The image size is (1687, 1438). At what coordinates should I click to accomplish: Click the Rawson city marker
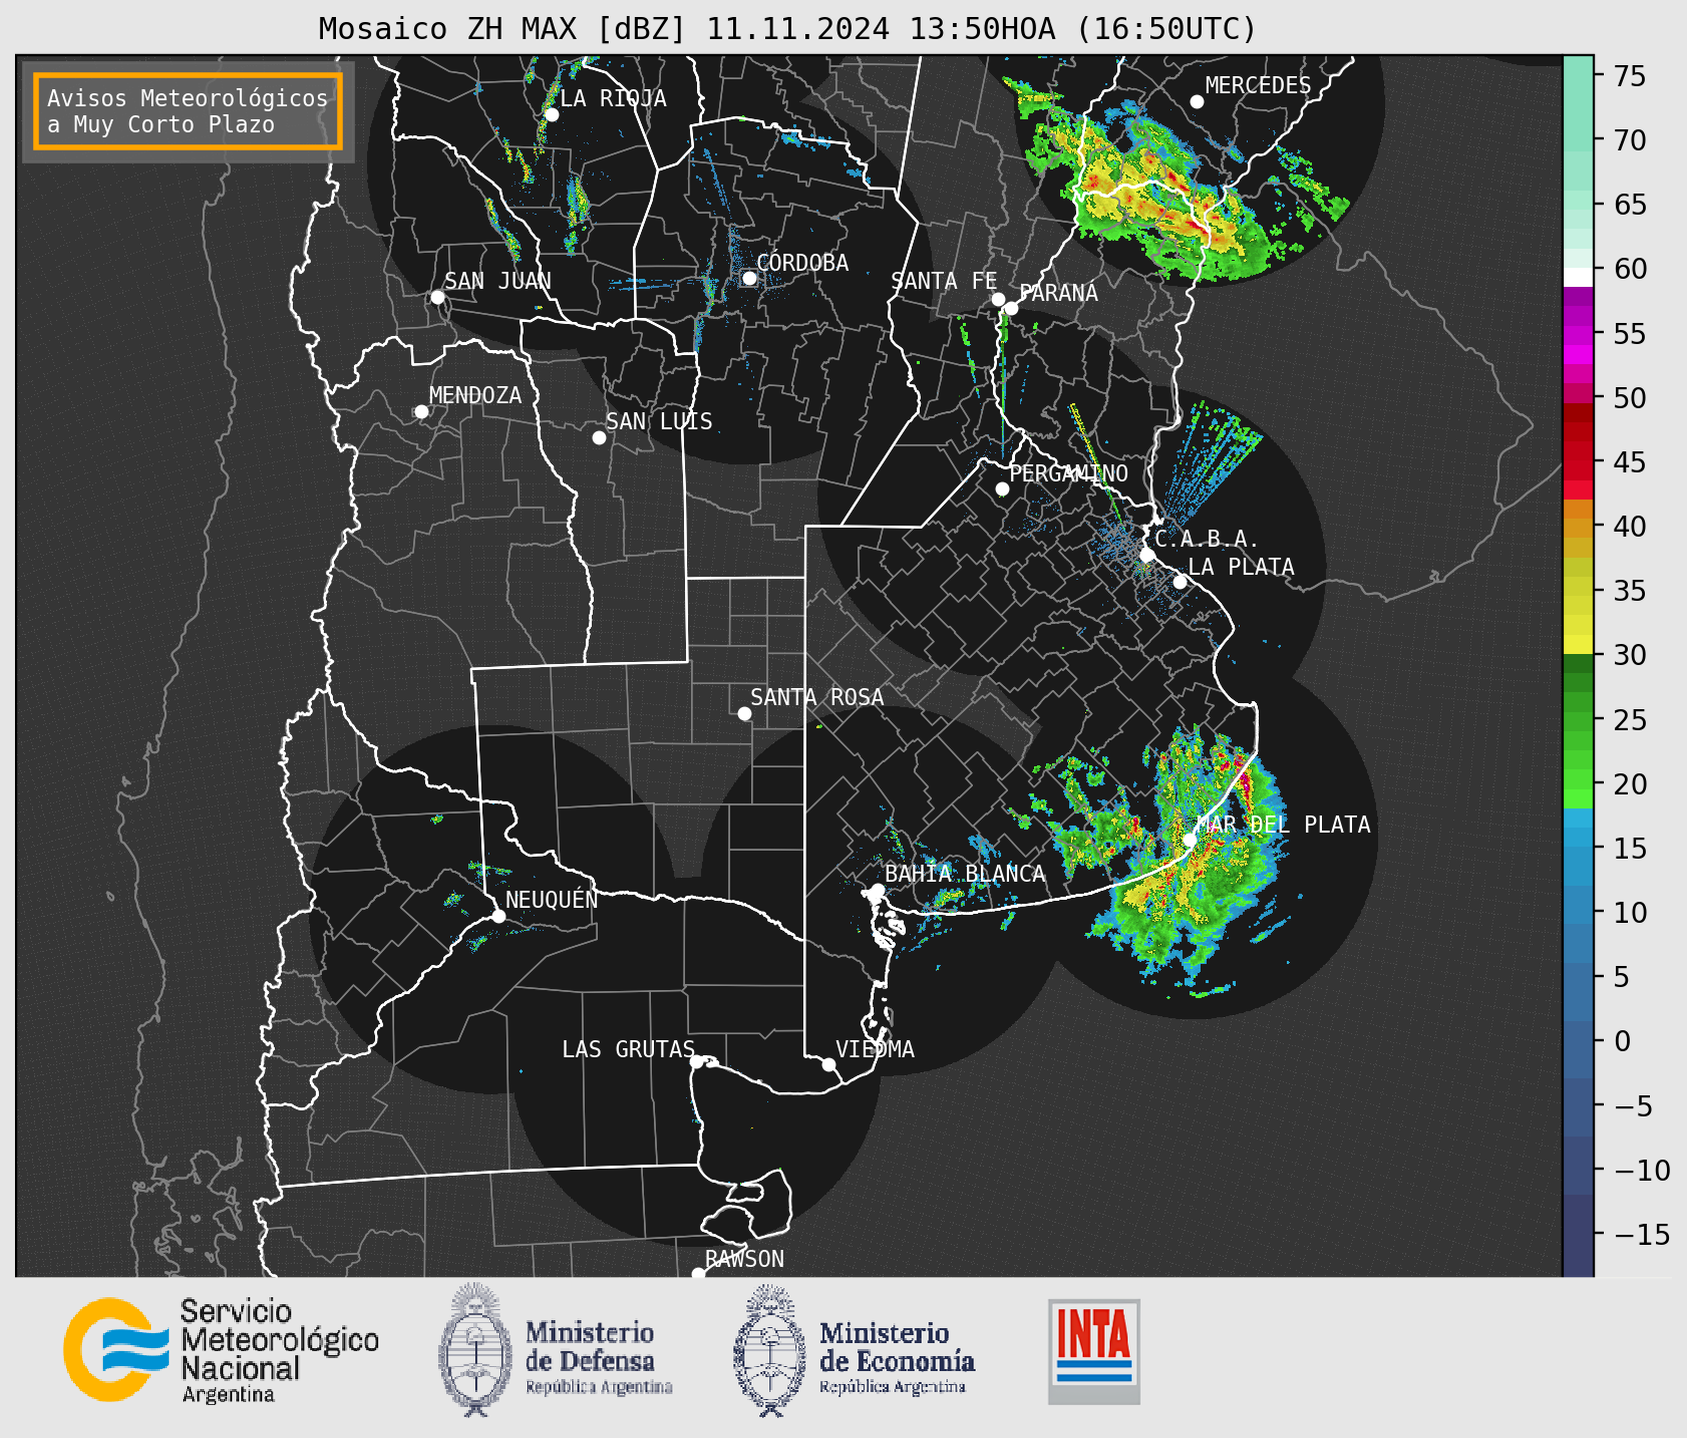pos(698,1273)
